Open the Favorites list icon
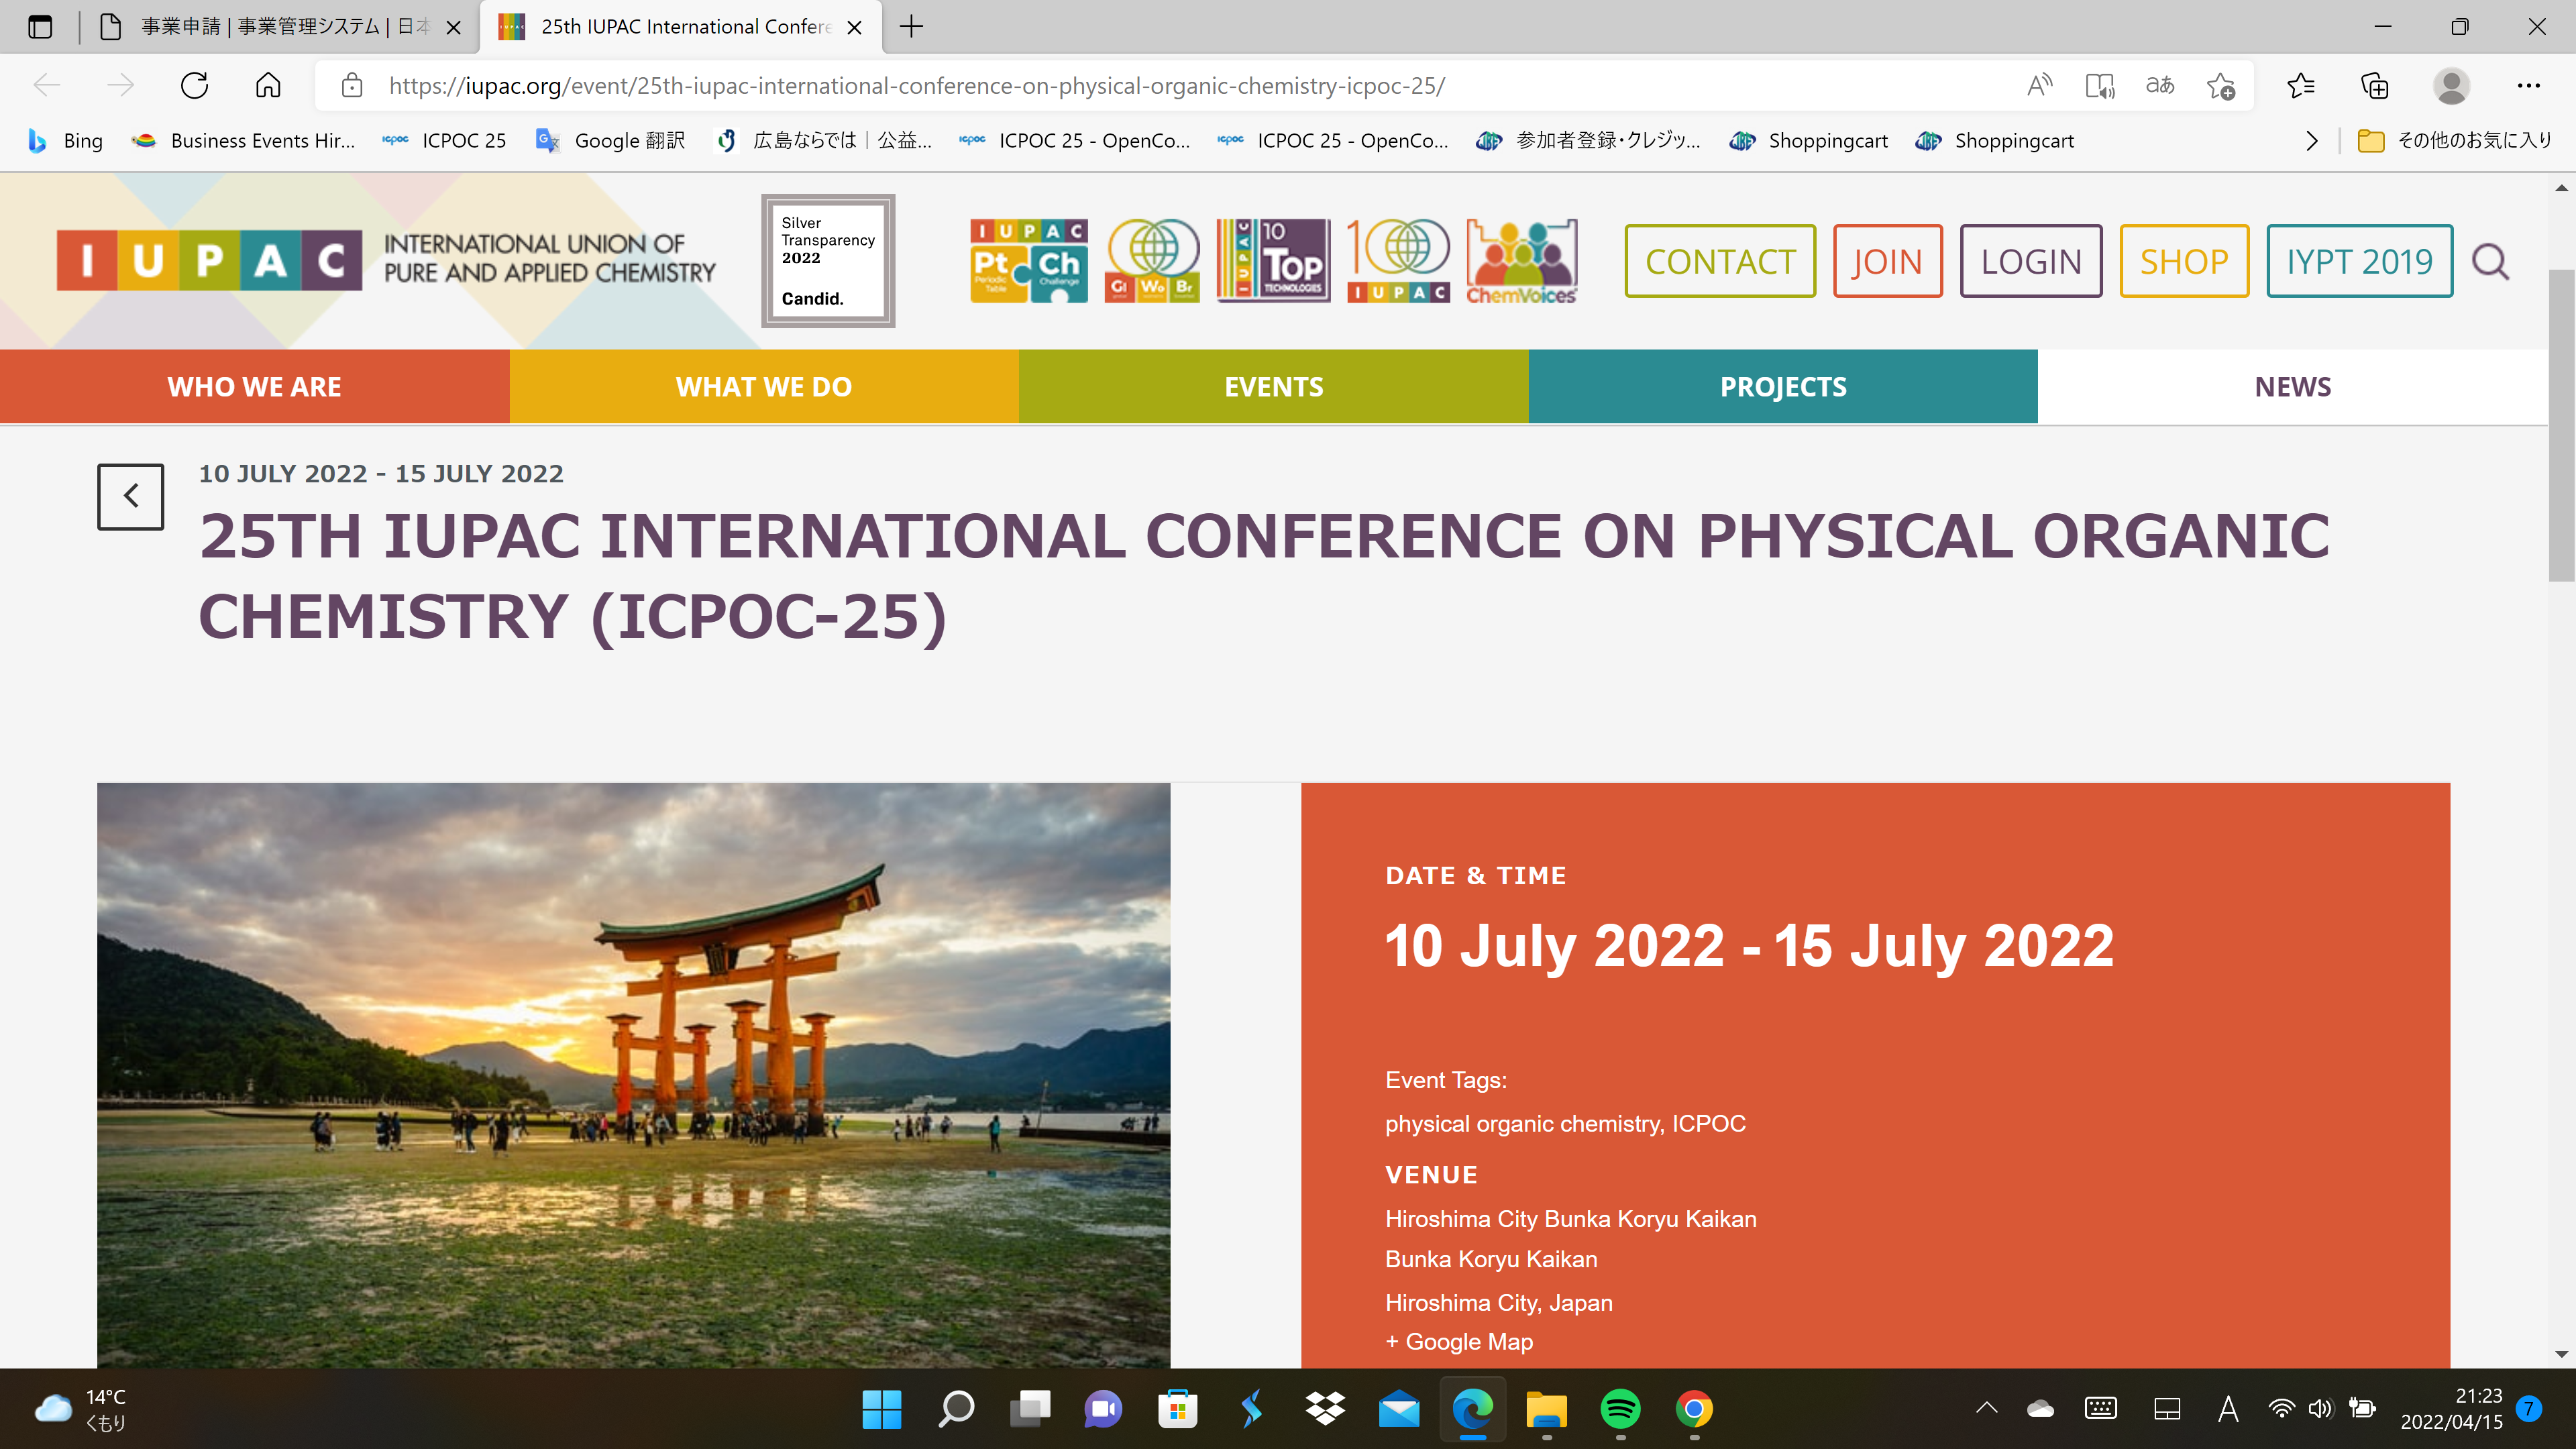Screen dimensions: 2576x1449 pyautogui.click(x=2301, y=86)
